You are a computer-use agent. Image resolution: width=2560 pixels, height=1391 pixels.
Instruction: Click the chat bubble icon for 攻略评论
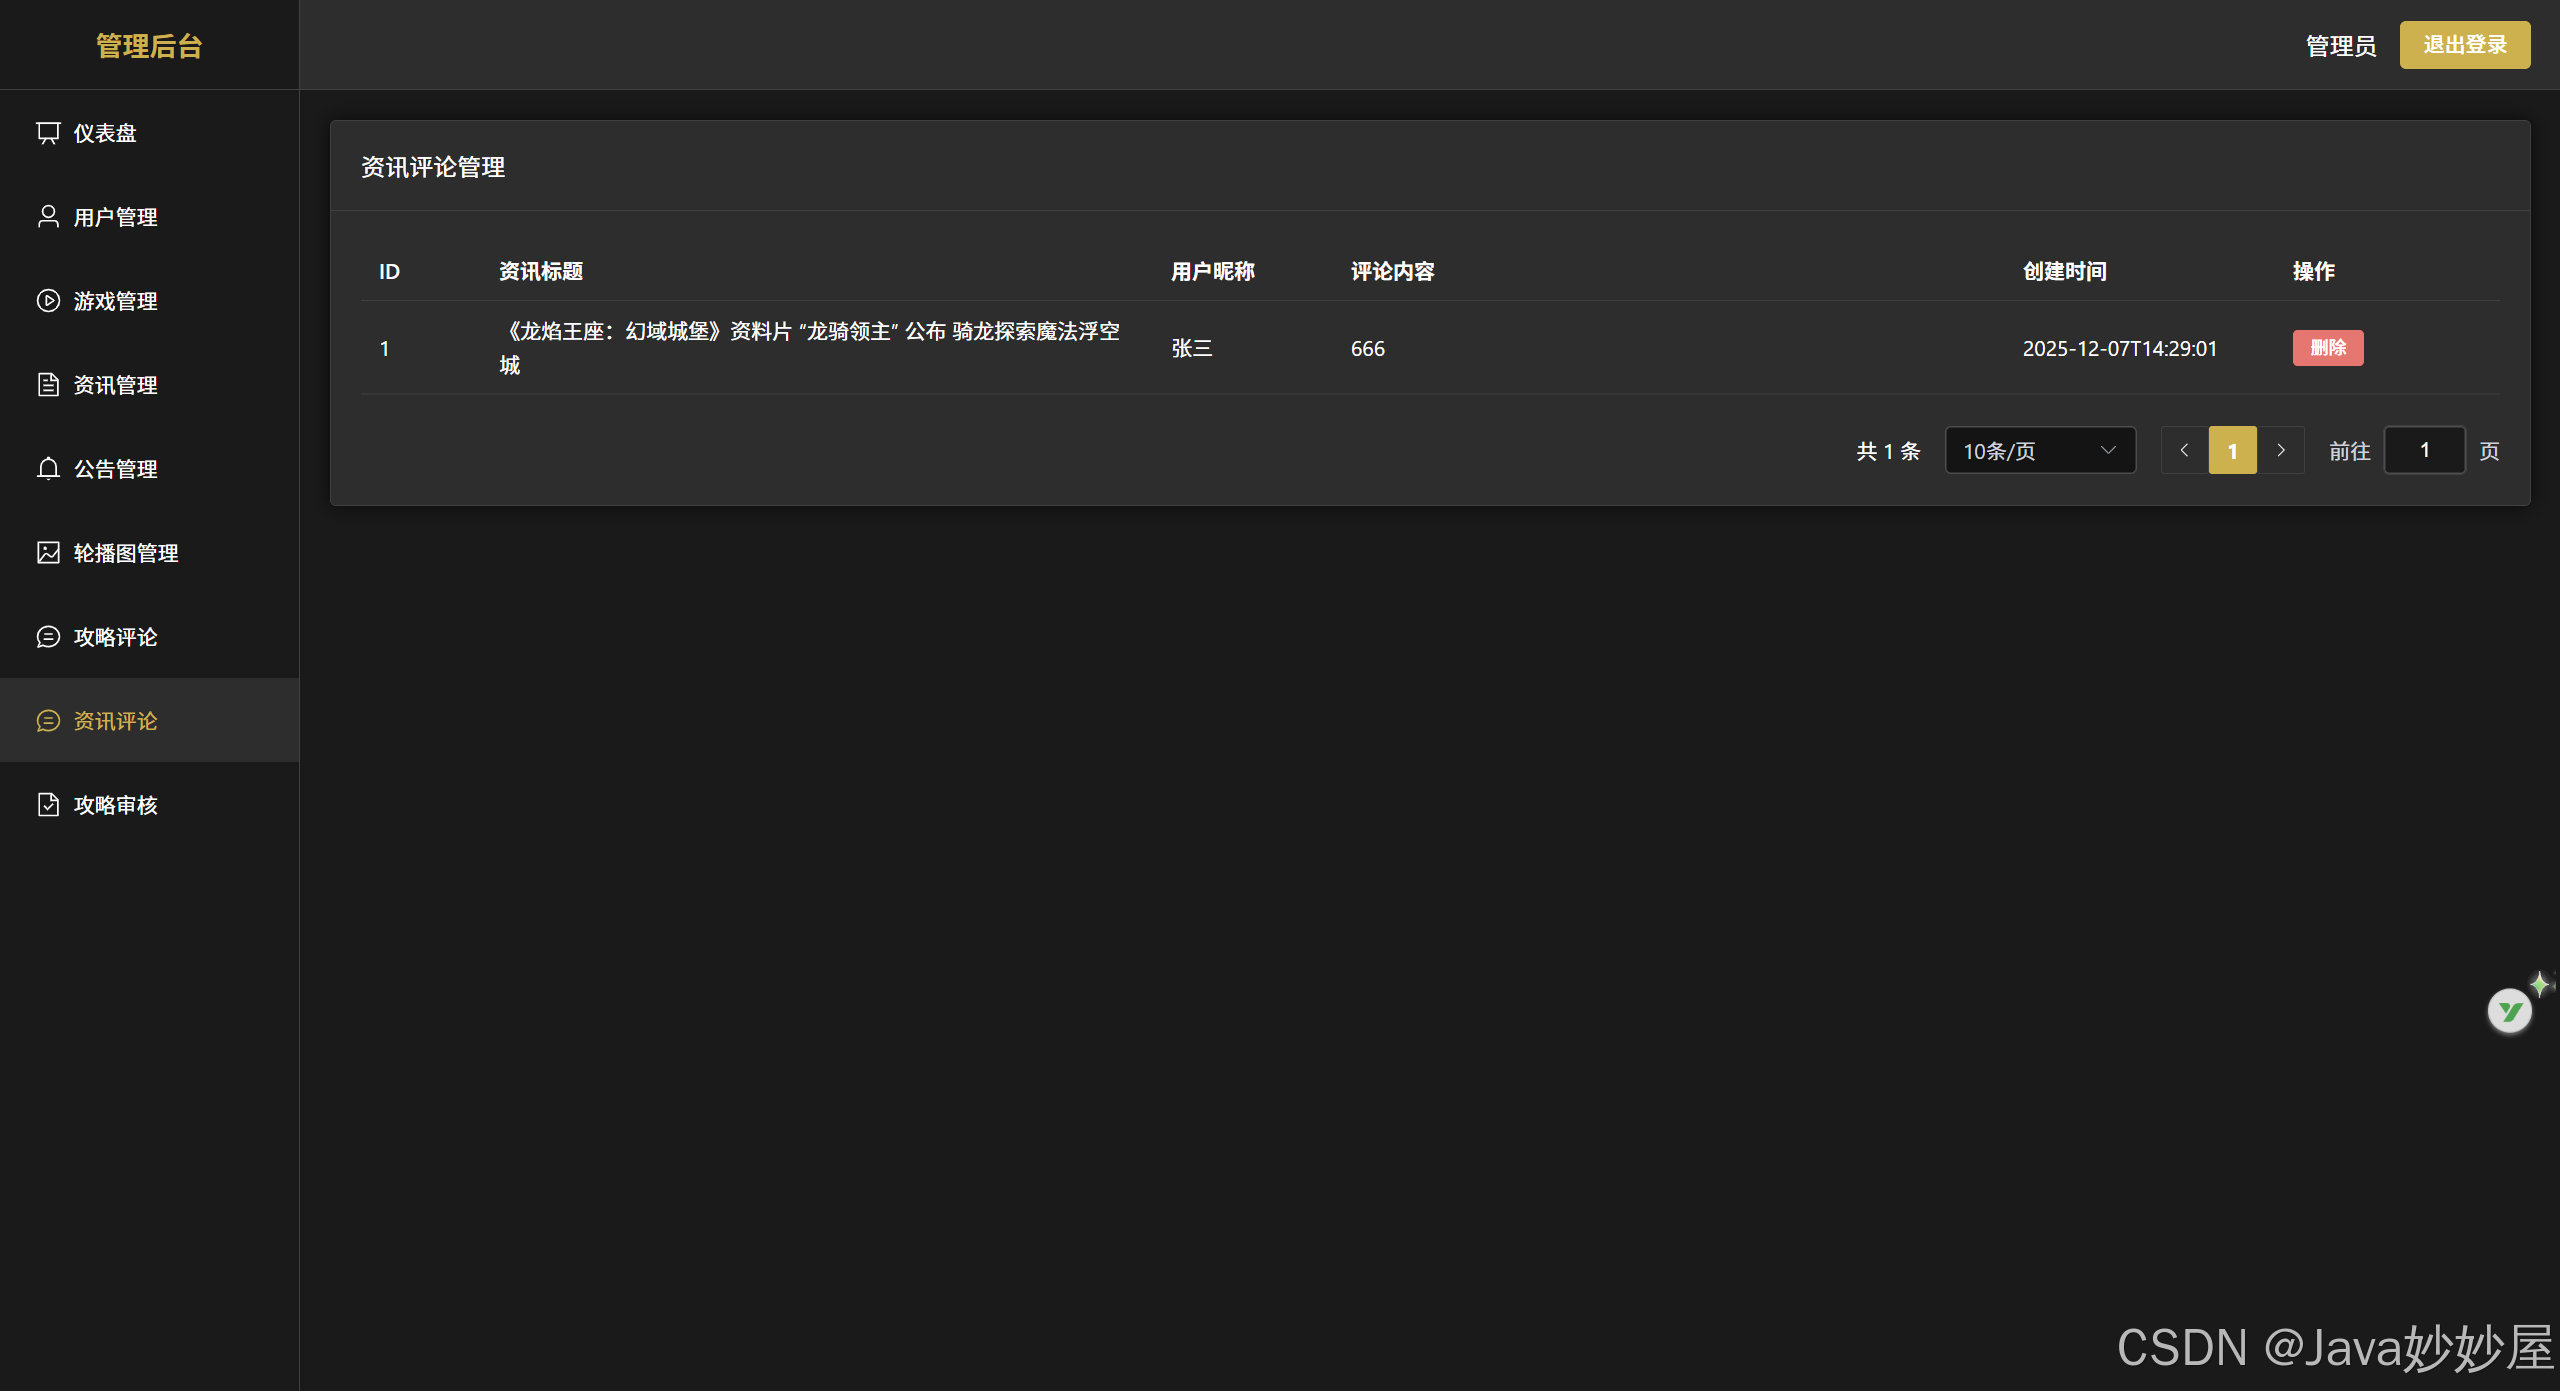tap(48, 637)
